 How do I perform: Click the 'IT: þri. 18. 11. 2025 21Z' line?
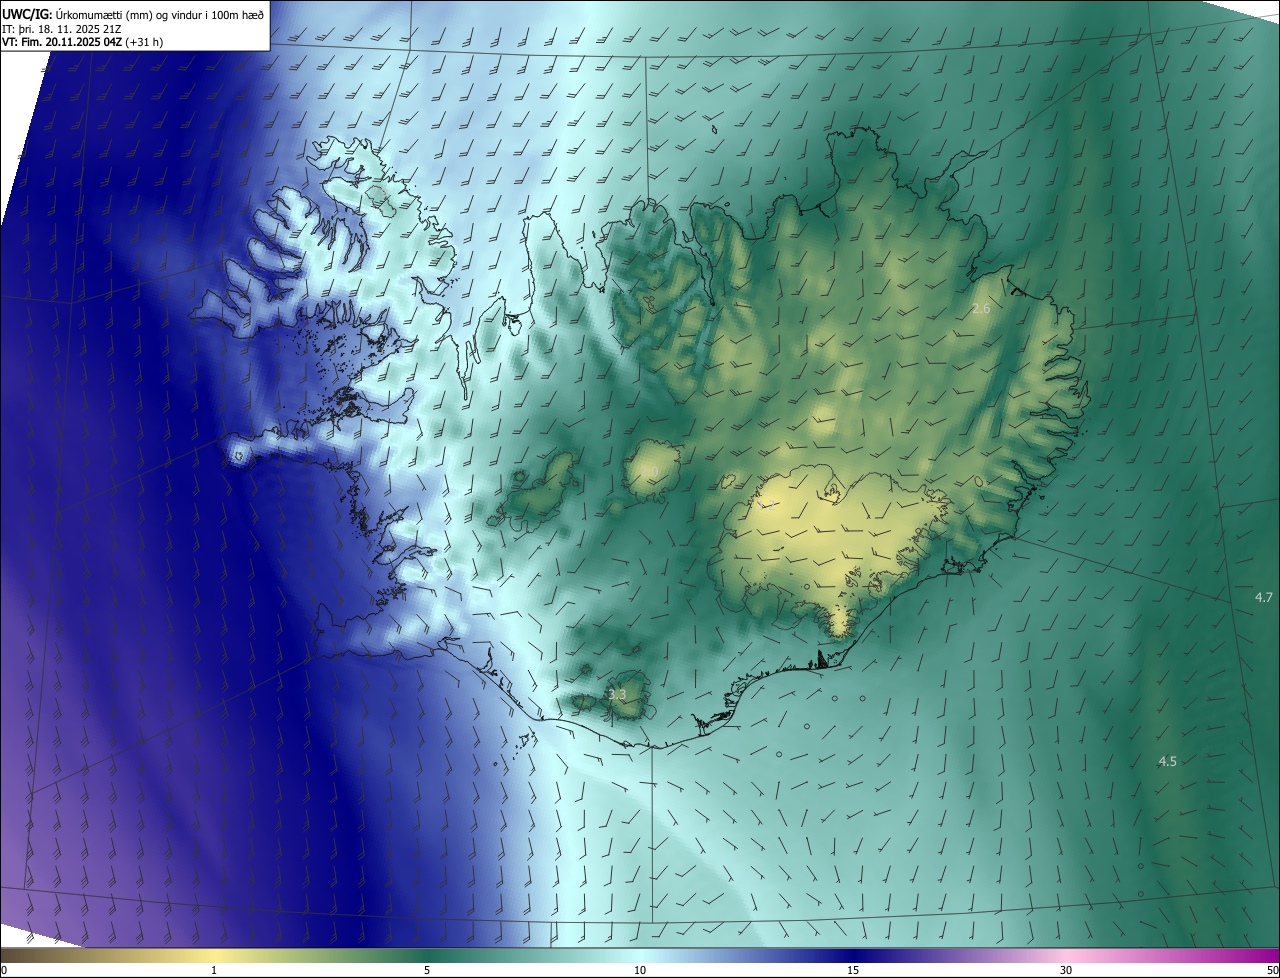[62, 29]
